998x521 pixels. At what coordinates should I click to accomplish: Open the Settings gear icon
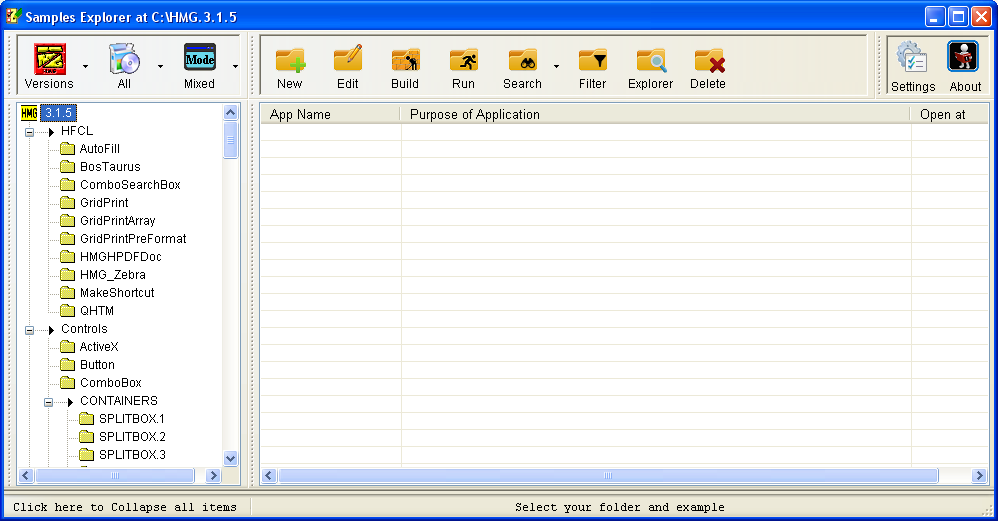[x=912, y=59]
